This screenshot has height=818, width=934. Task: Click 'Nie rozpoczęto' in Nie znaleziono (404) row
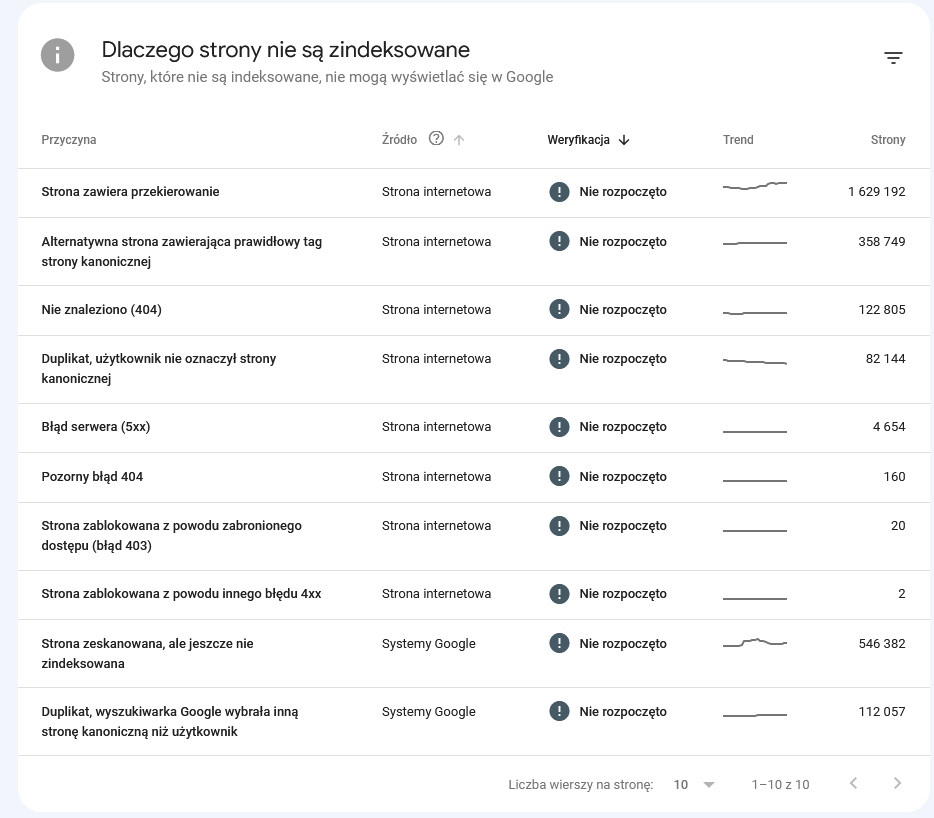click(x=623, y=309)
